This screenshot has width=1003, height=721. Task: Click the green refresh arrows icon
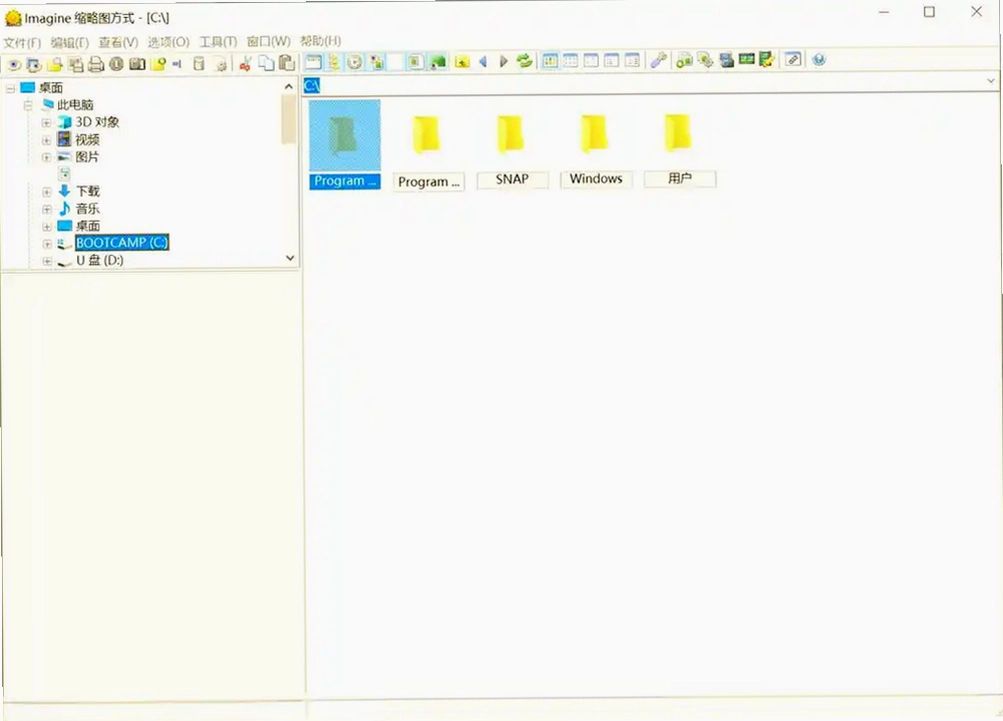pyautogui.click(x=525, y=61)
